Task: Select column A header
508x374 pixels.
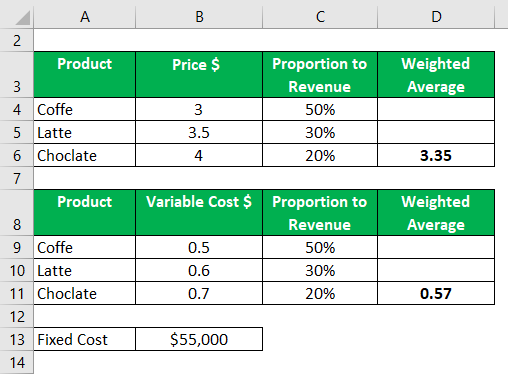Action: (x=85, y=16)
